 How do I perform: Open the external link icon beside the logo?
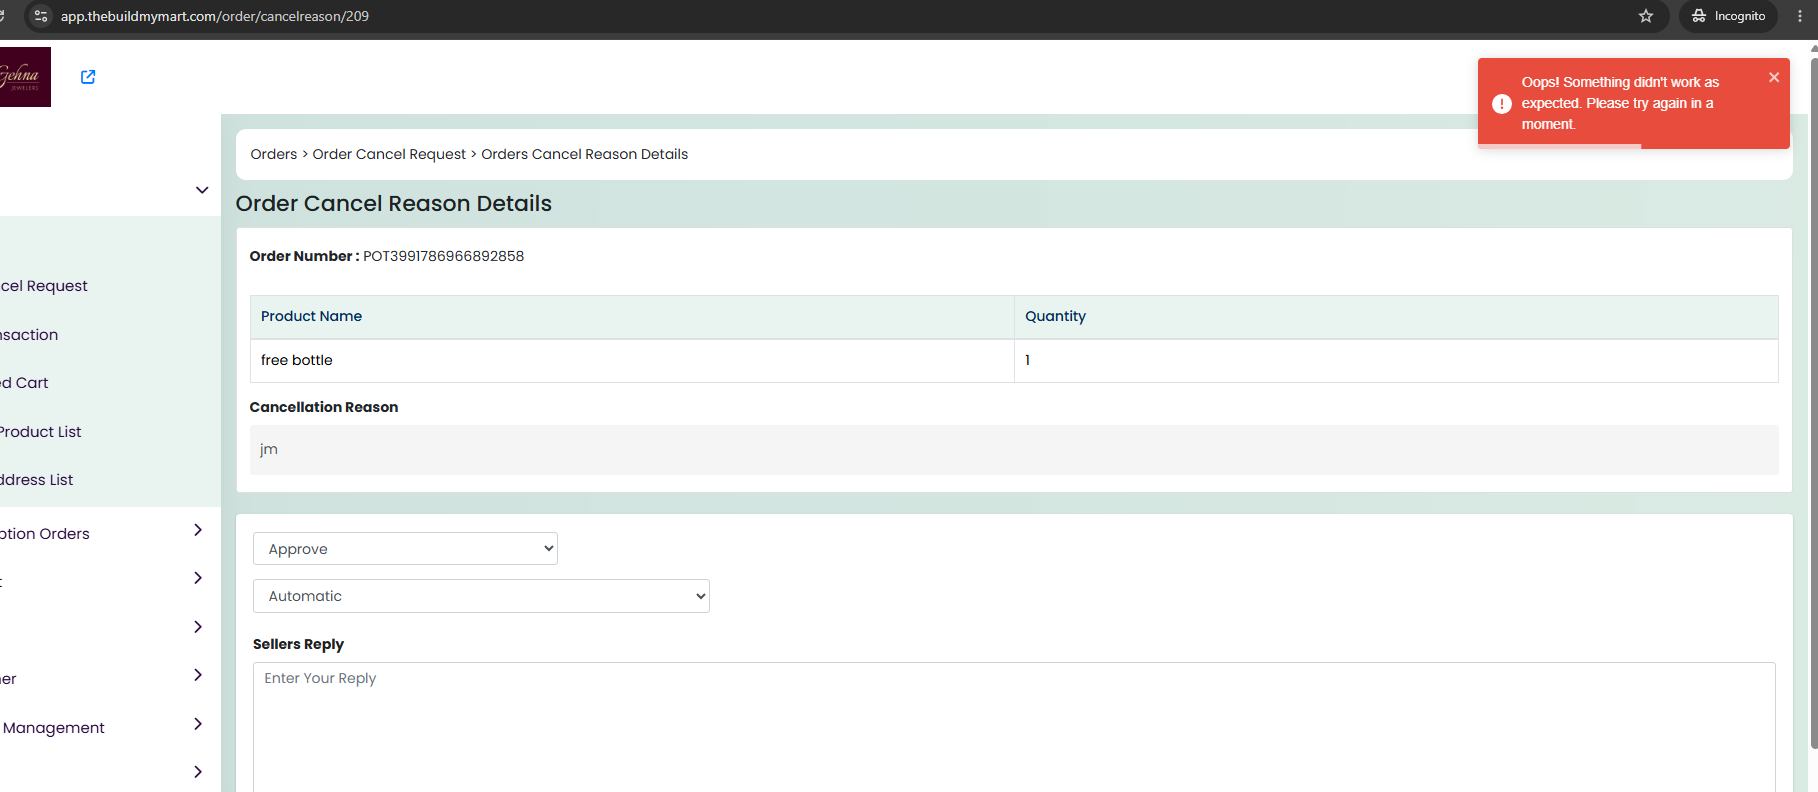tap(88, 77)
